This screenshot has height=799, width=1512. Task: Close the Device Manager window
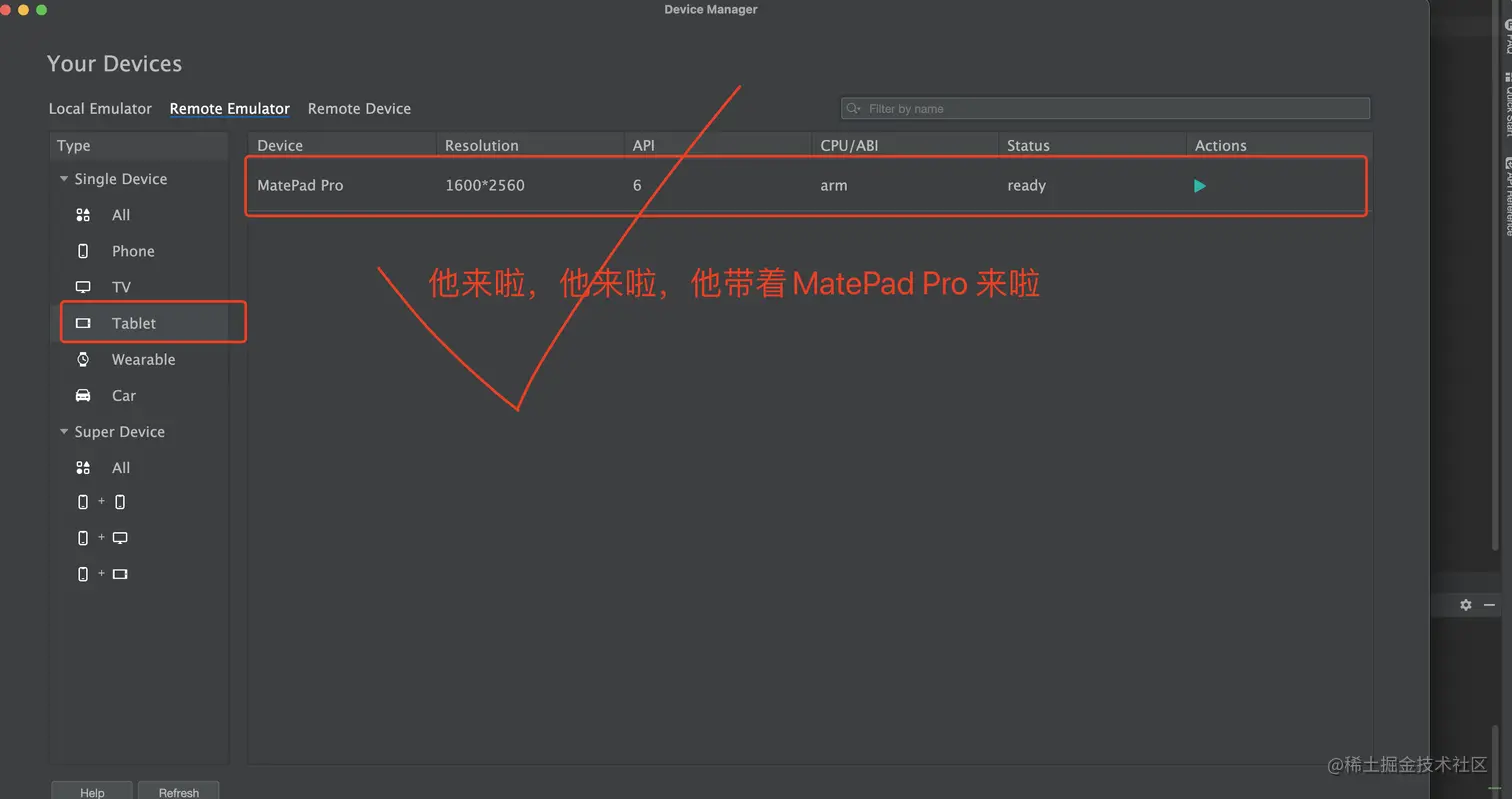pyautogui.click(x=6, y=10)
